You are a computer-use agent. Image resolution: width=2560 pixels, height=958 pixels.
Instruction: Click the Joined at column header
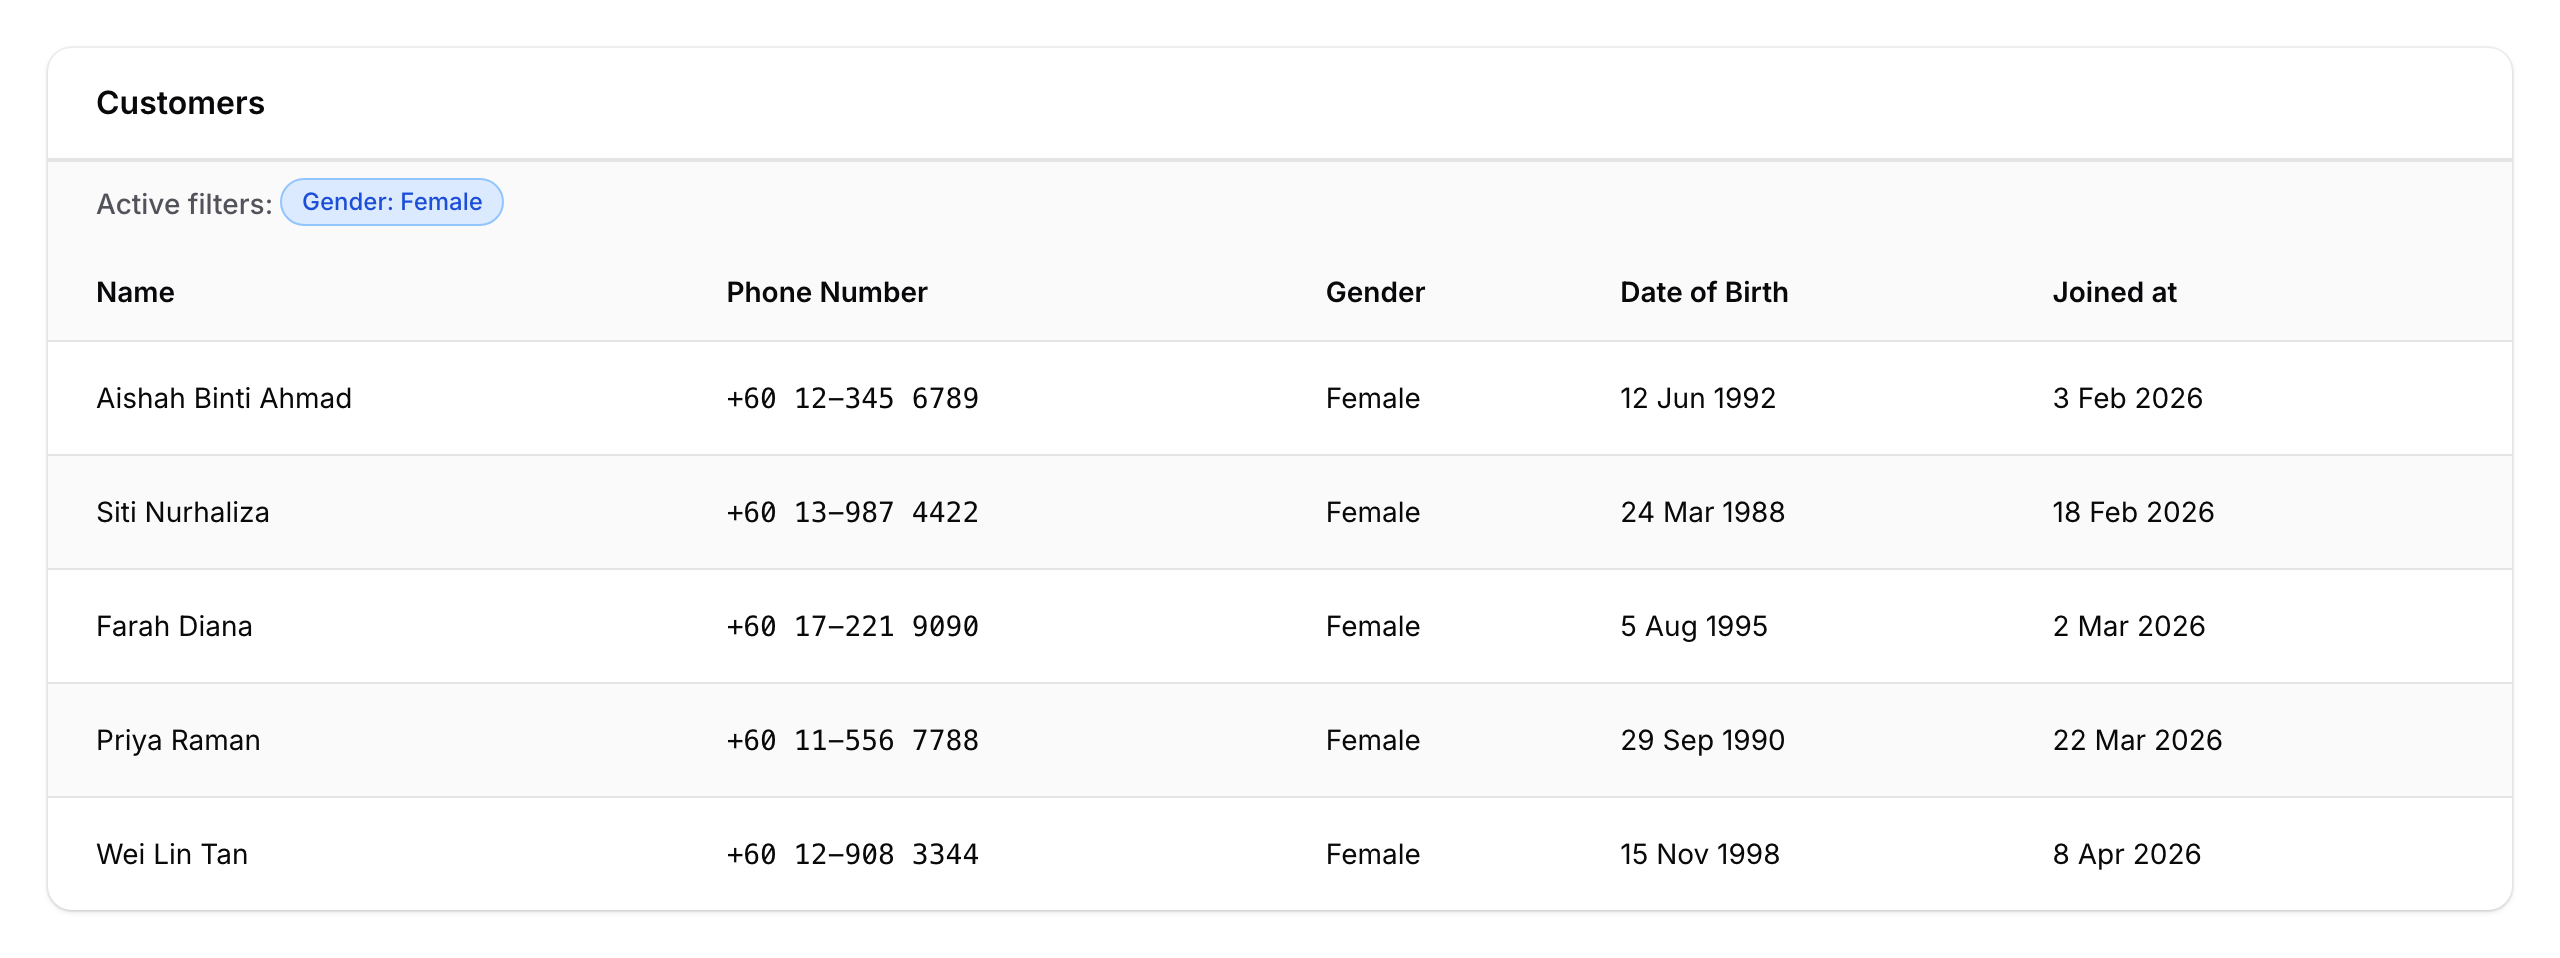coord(2115,292)
